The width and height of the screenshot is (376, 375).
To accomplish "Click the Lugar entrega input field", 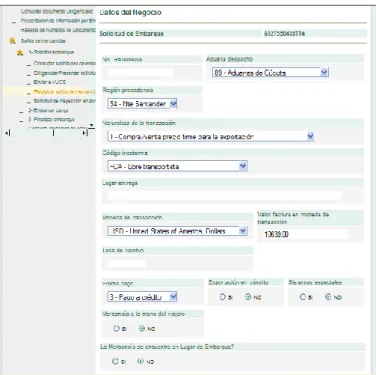I will click(225, 195).
